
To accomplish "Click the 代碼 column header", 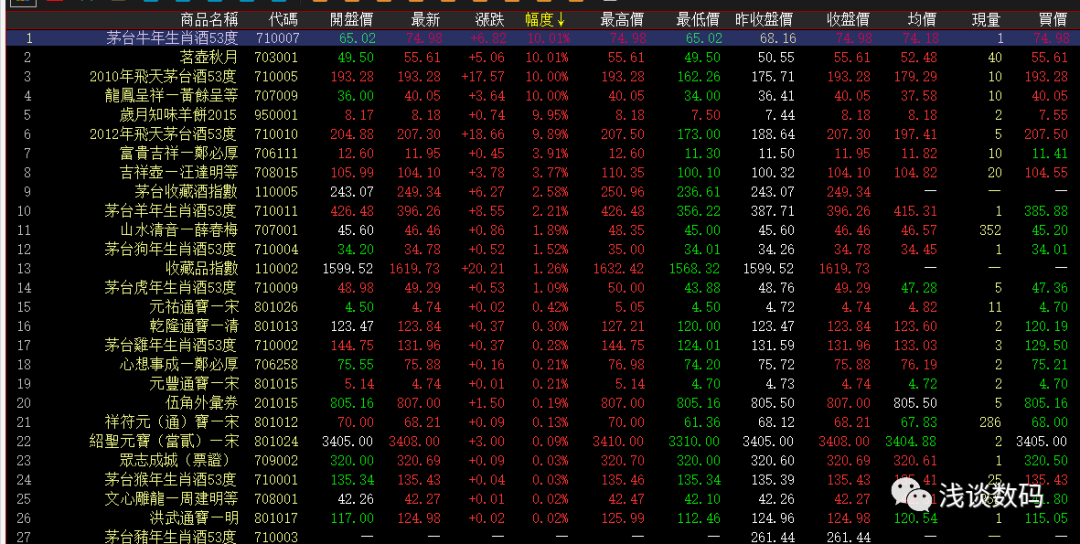I will pos(283,19).
